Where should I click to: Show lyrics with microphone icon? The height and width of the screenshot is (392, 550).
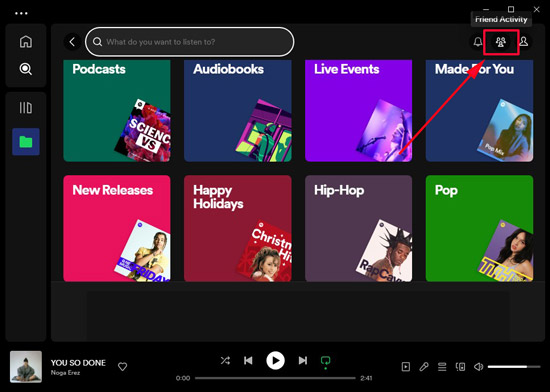pos(424,367)
